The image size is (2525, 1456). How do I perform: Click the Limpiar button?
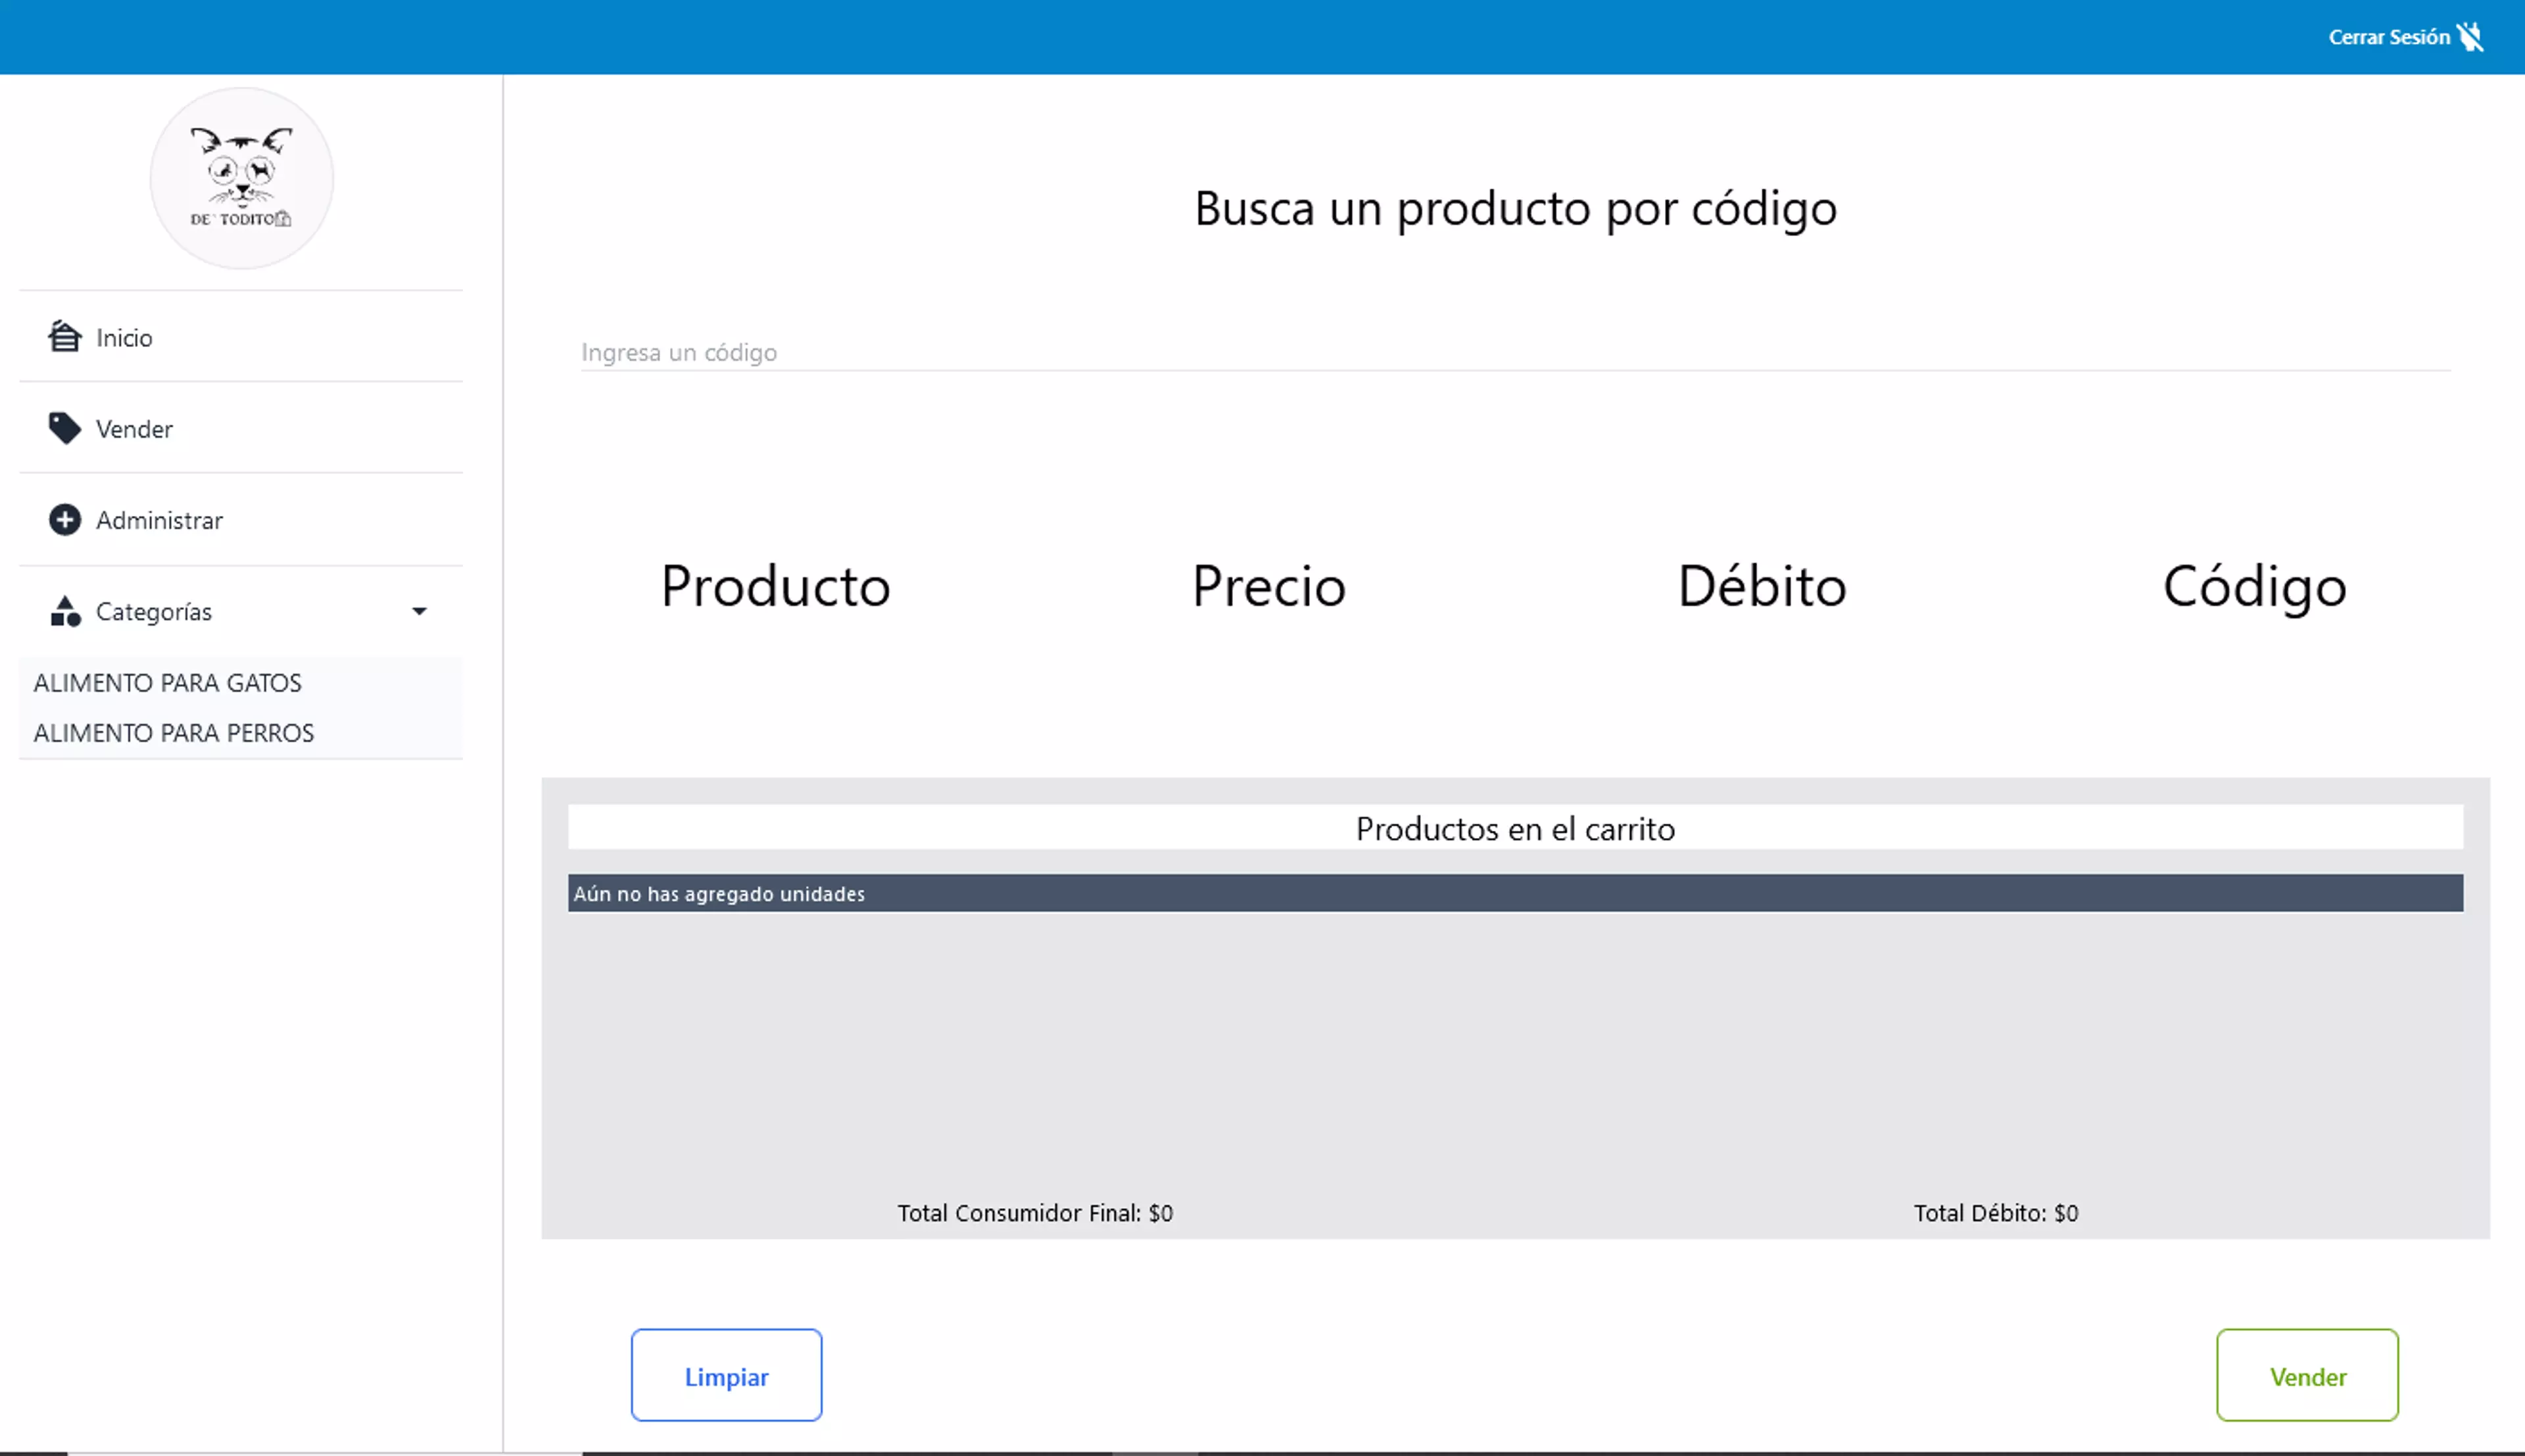727,1376
